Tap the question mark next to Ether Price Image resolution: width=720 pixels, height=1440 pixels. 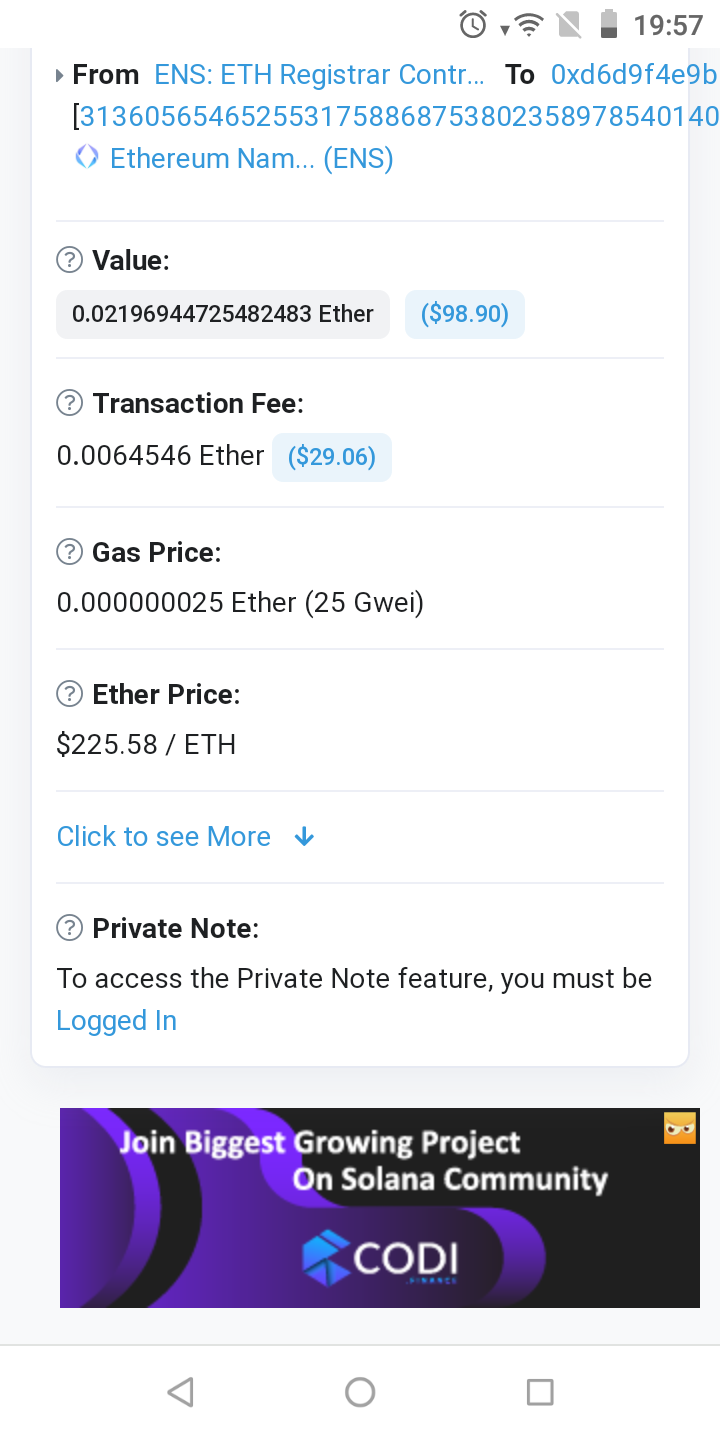(69, 694)
